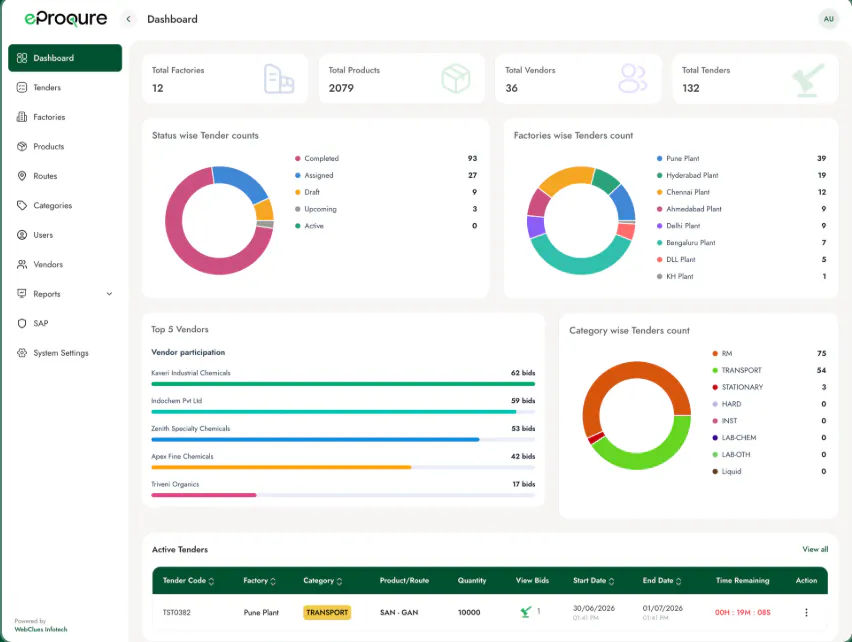Click the Routes pin icon
The height and width of the screenshot is (642, 852).
coord(22,176)
